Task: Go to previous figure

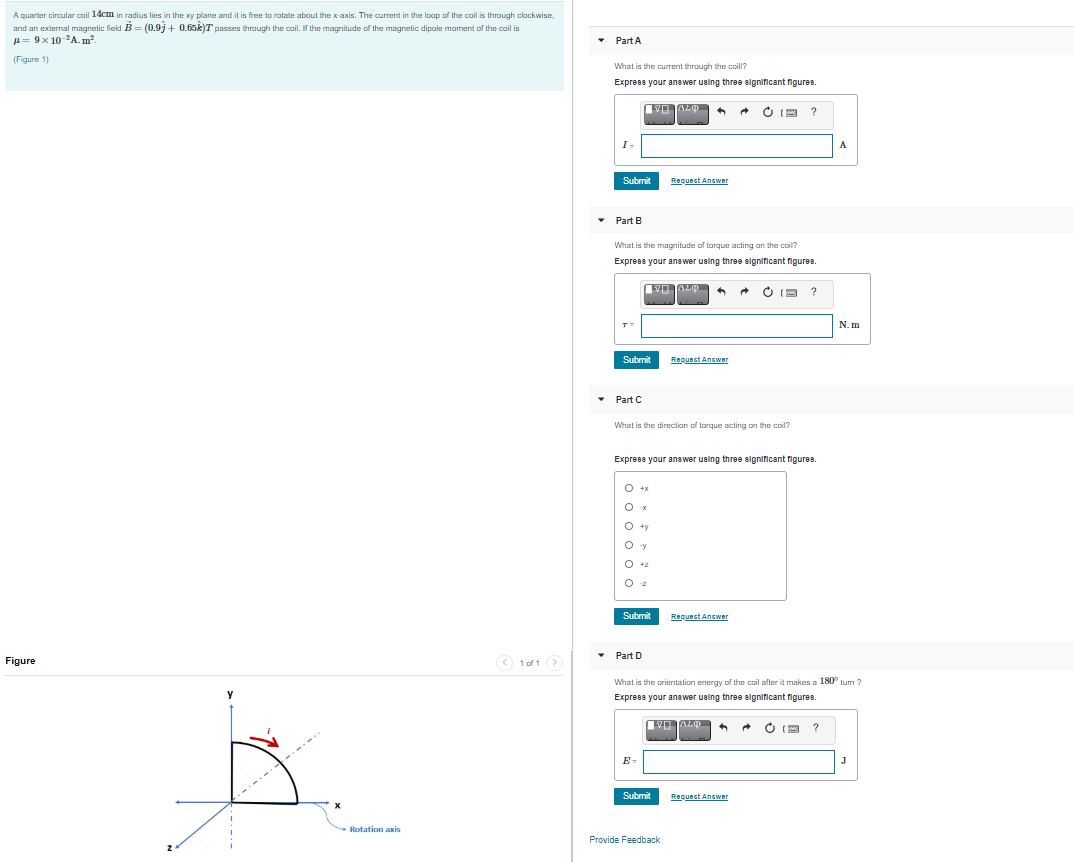Action: coord(505,663)
